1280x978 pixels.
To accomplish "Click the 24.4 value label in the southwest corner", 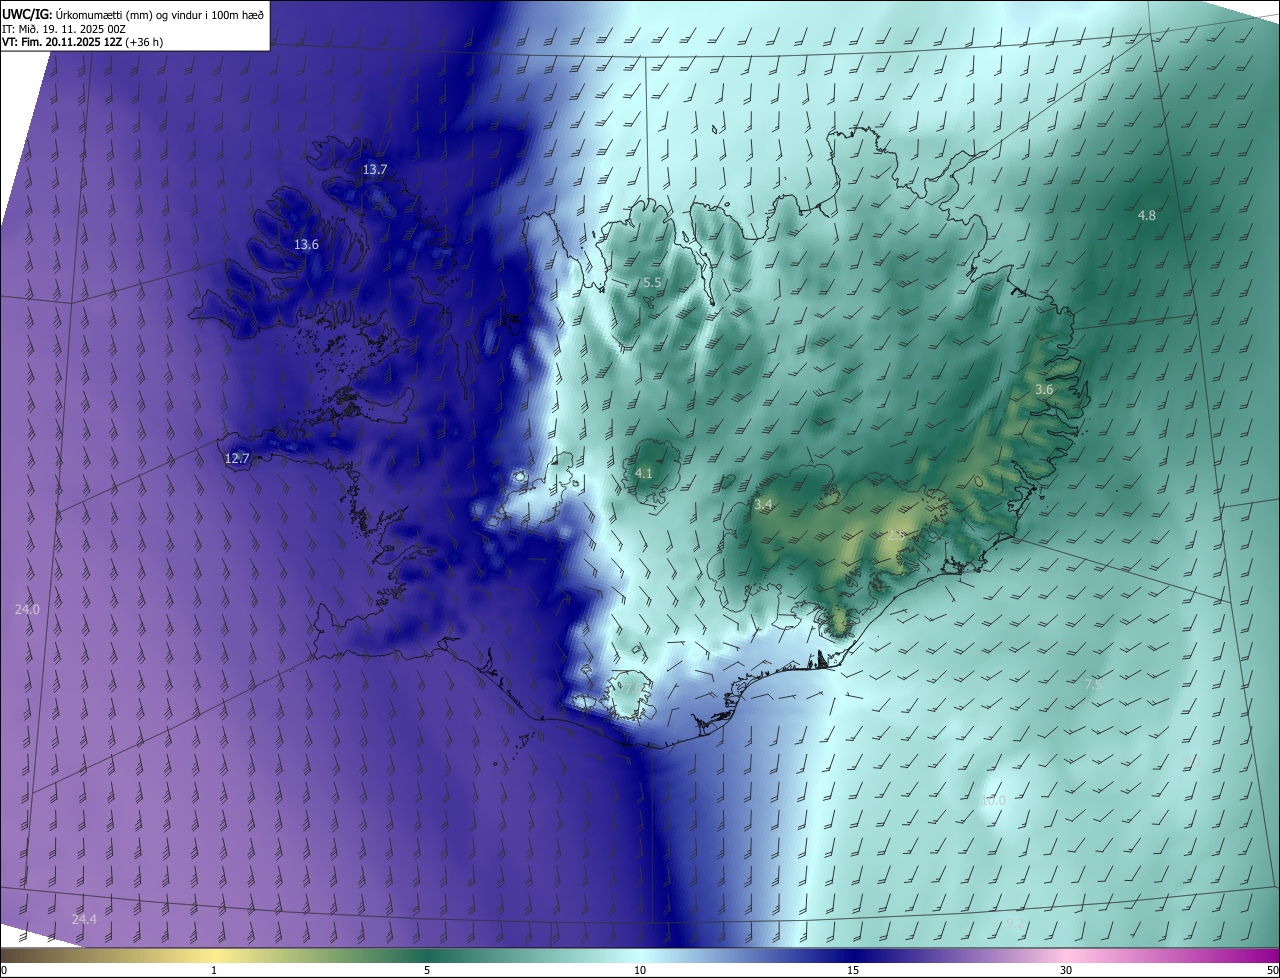I will (84, 919).
